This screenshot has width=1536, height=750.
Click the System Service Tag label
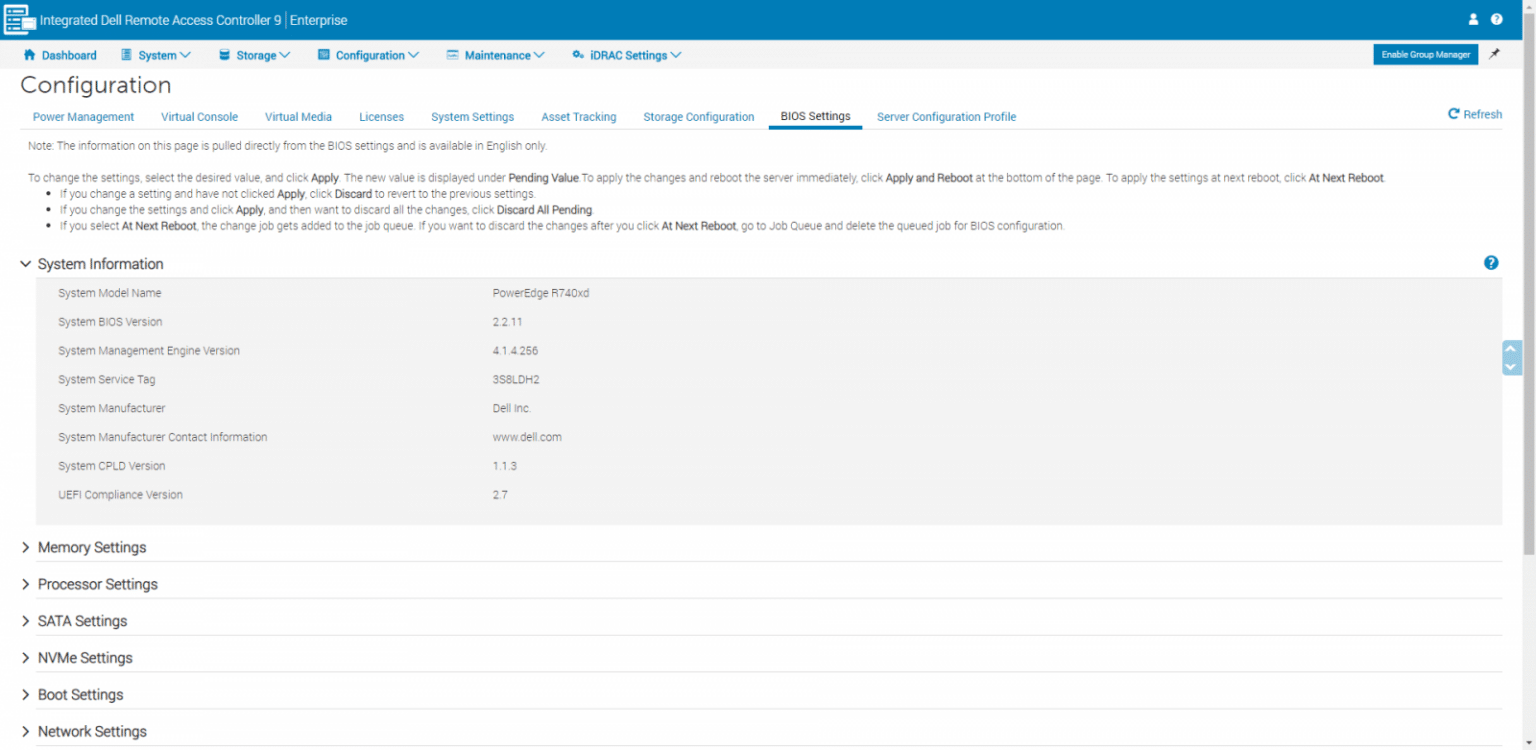(x=106, y=380)
